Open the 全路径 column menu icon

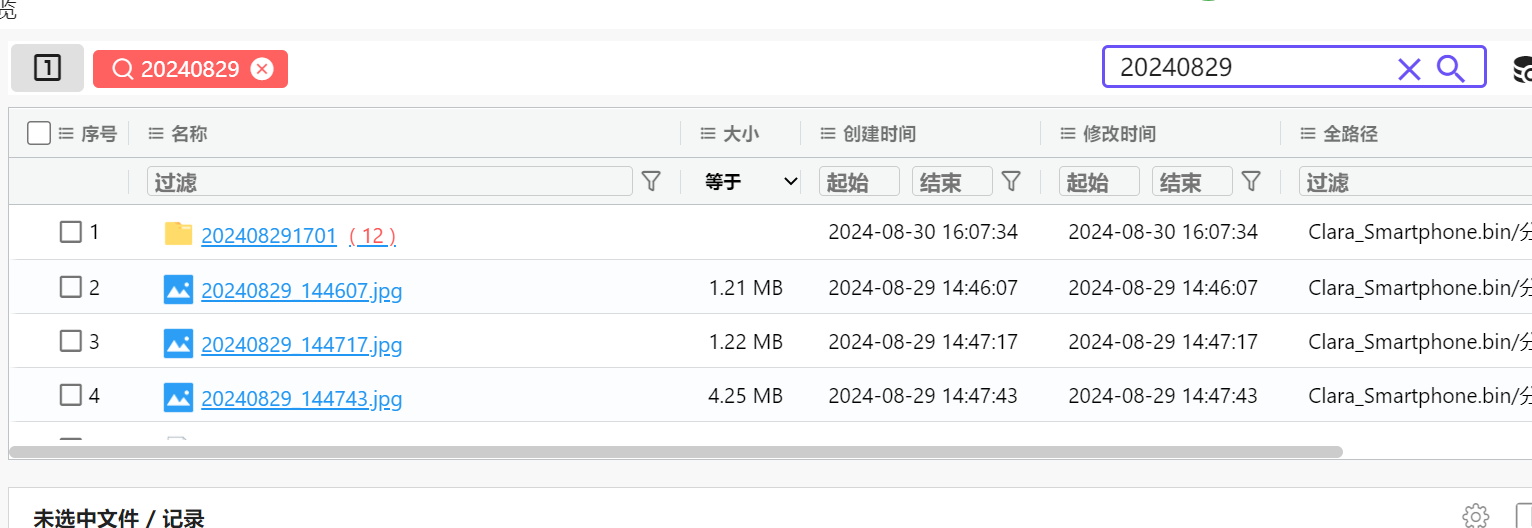tap(1308, 133)
